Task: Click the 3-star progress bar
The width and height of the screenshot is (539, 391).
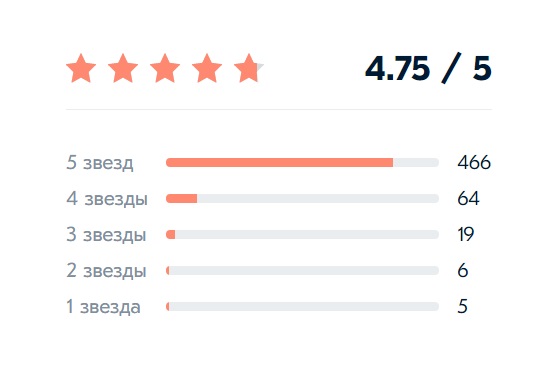Action: (302, 235)
